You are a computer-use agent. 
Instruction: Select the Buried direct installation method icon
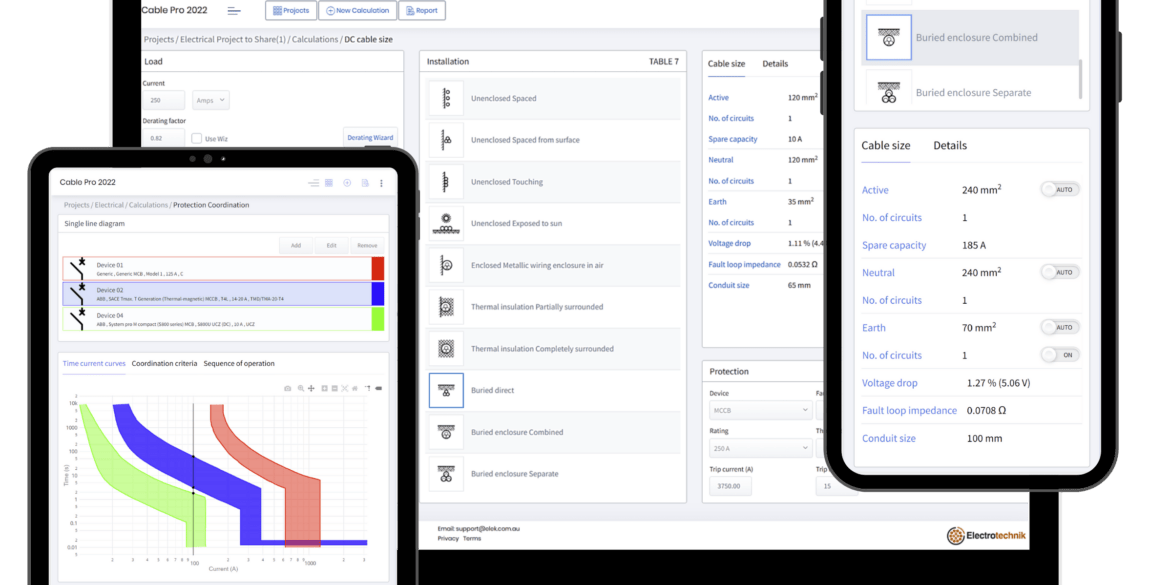click(445, 390)
